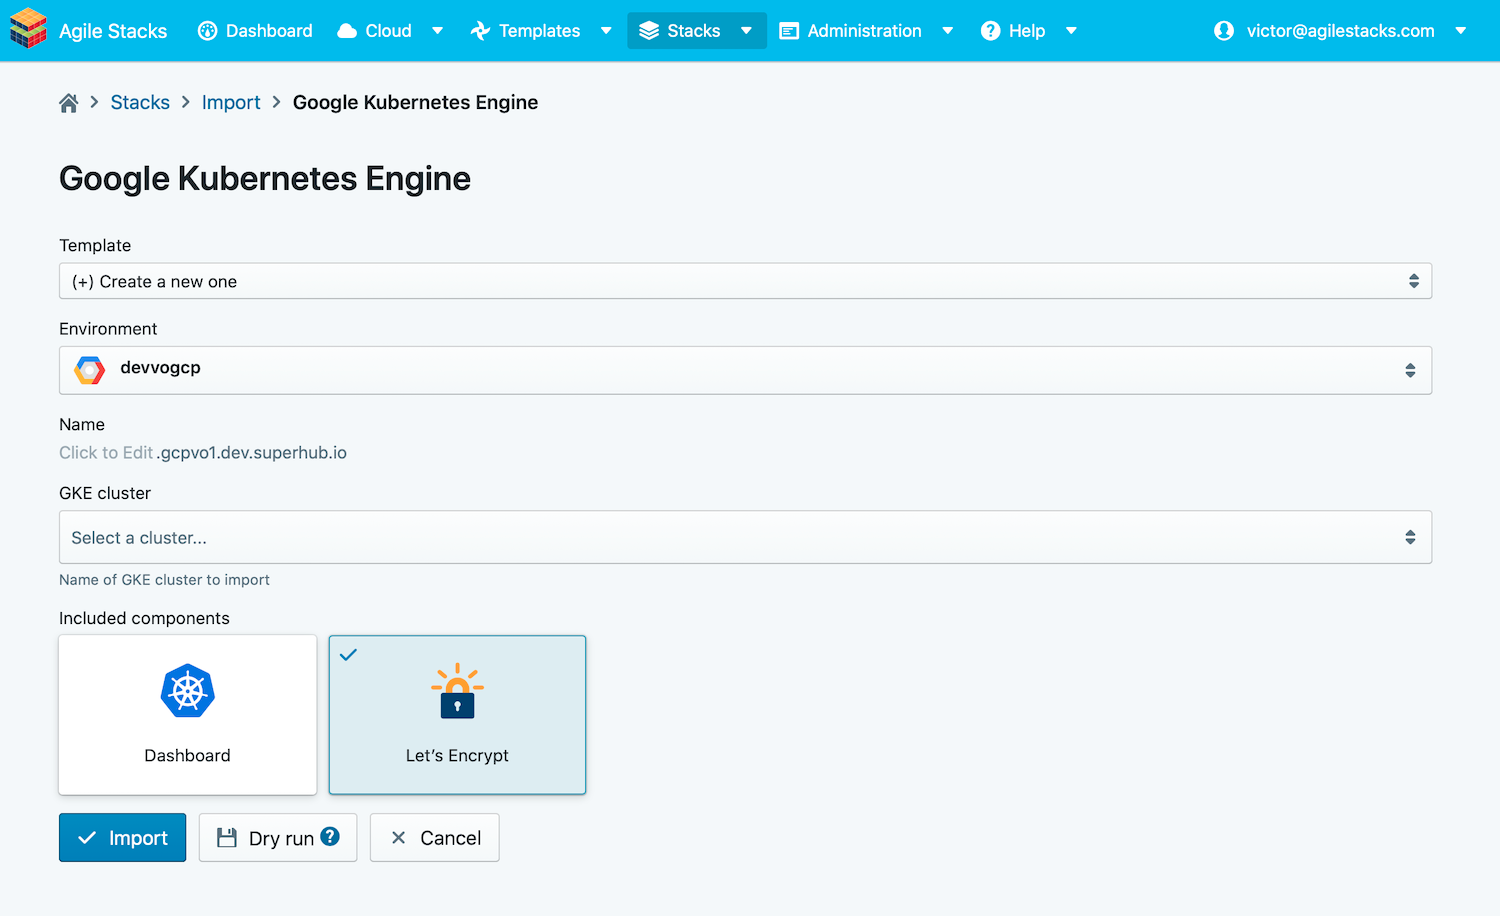Deselect the Let's Encrypt component card

457,715
